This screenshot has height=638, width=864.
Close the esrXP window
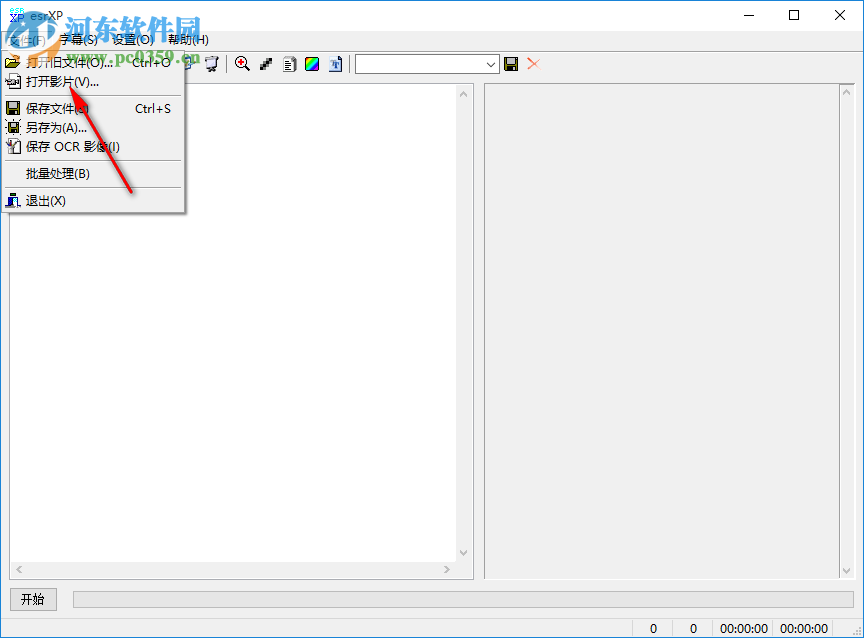click(840, 15)
